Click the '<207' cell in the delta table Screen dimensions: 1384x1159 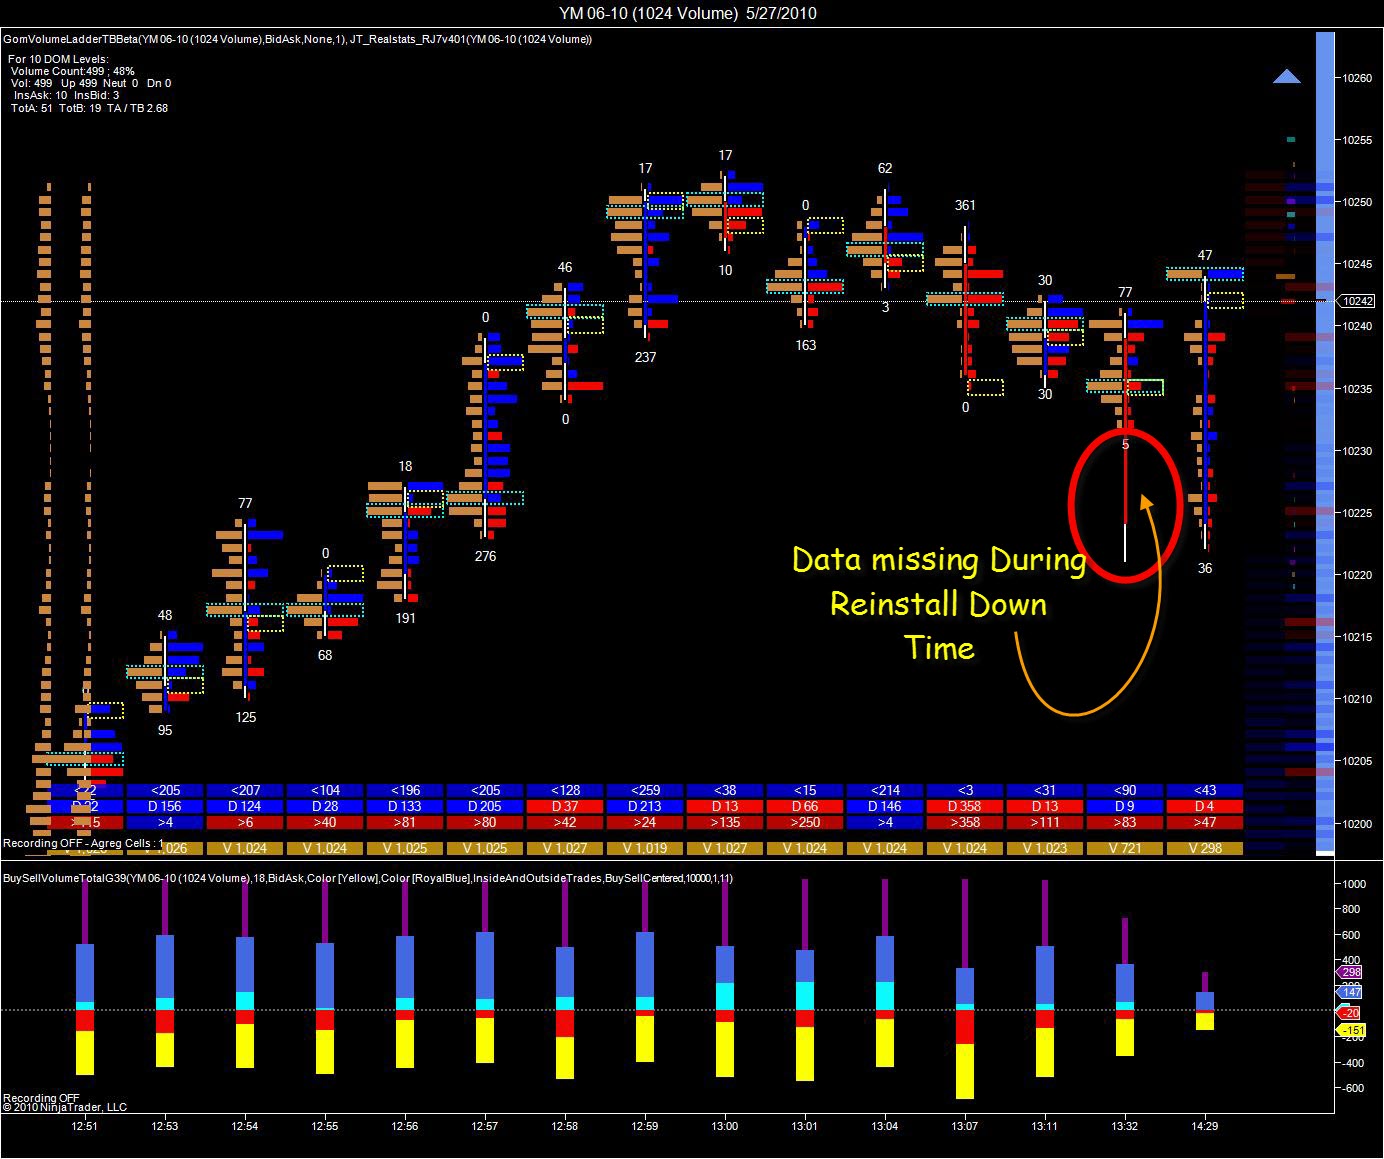point(245,790)
